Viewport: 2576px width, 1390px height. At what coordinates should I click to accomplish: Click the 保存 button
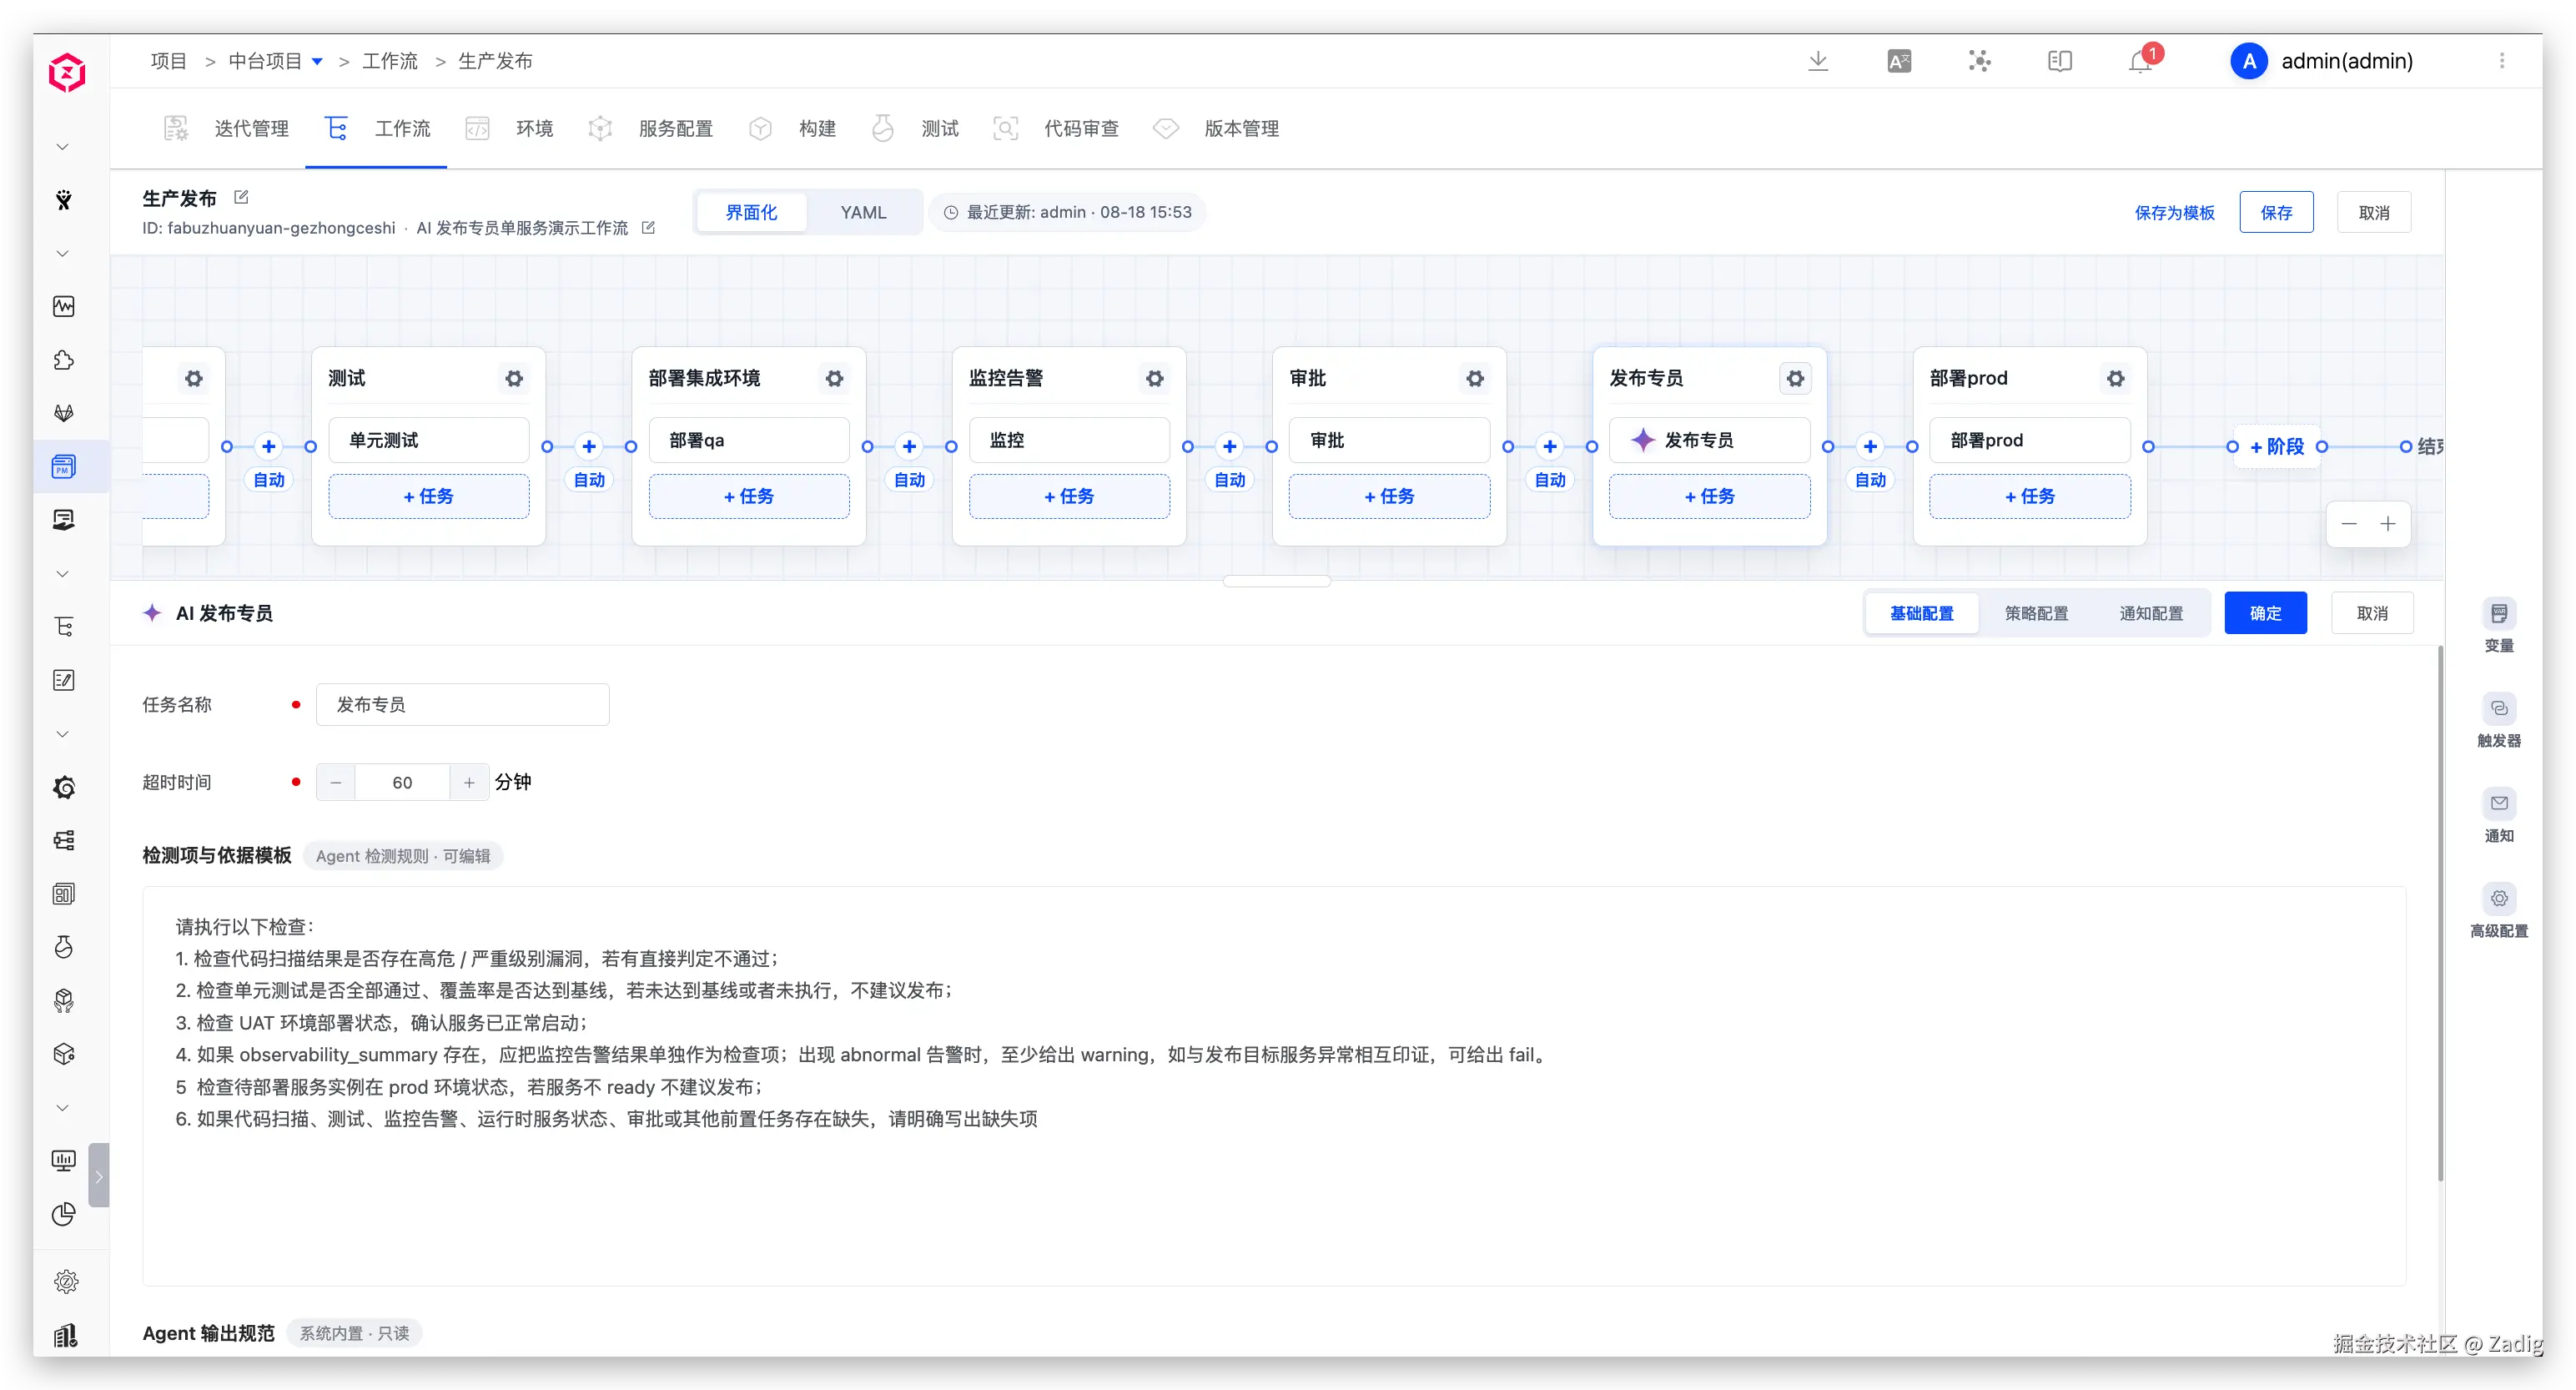[x=2276, y=212]
